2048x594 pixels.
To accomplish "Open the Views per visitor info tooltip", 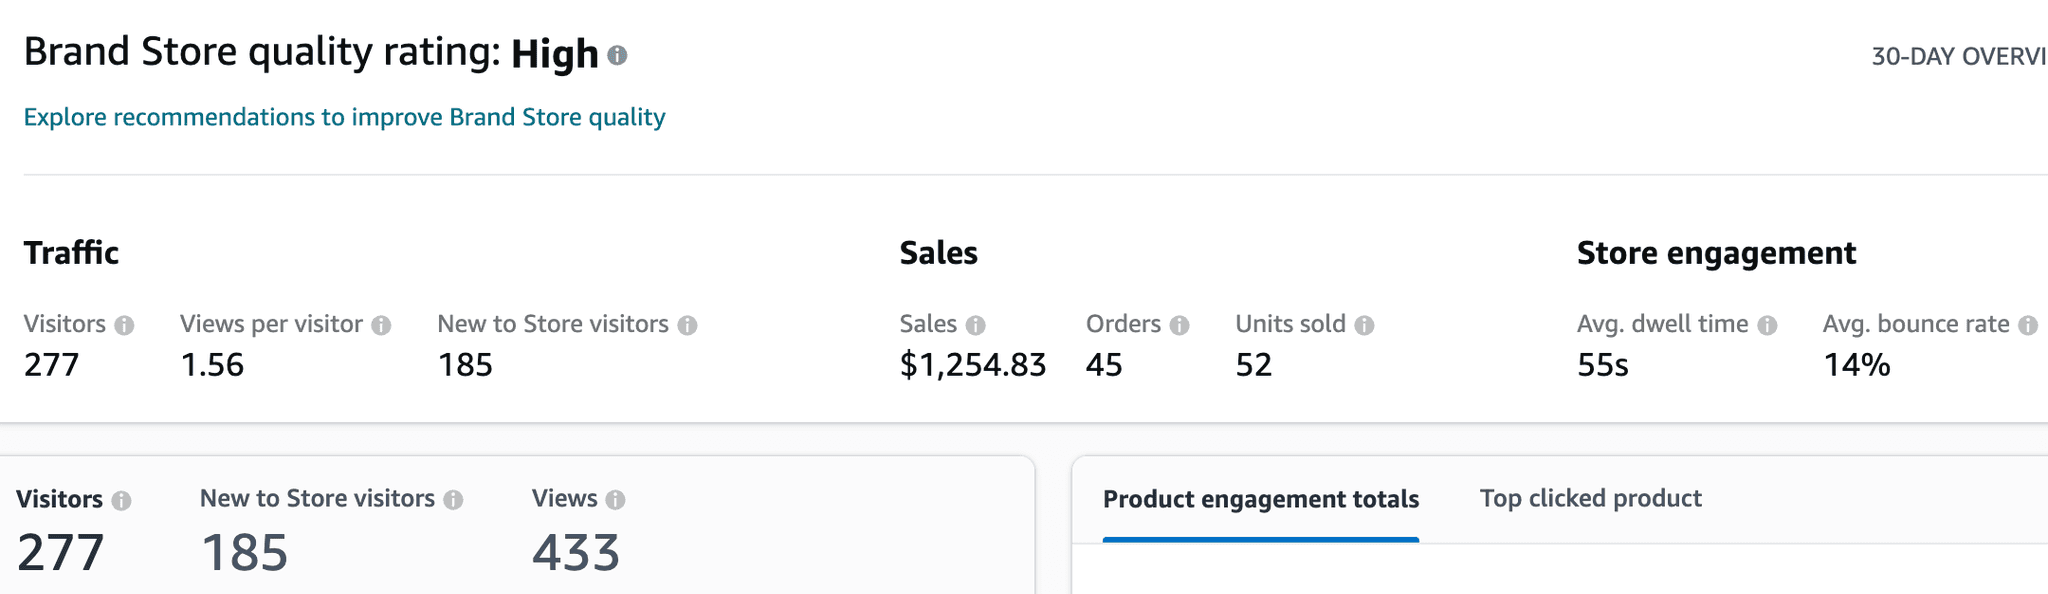I will coord(380,324).
